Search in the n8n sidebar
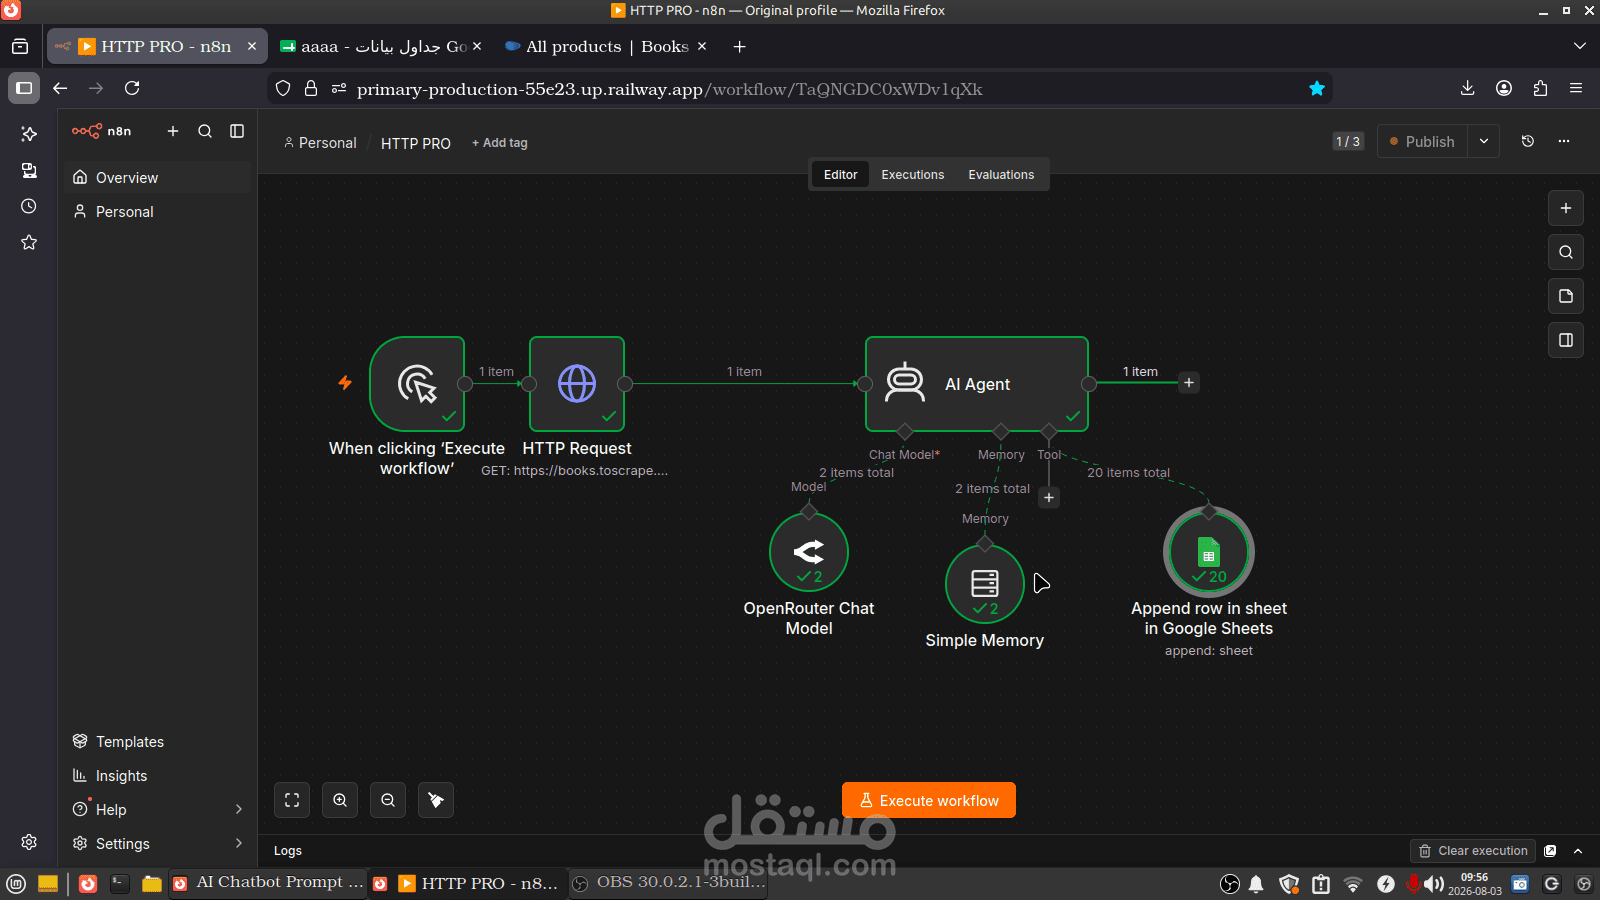 click(205, 131)
